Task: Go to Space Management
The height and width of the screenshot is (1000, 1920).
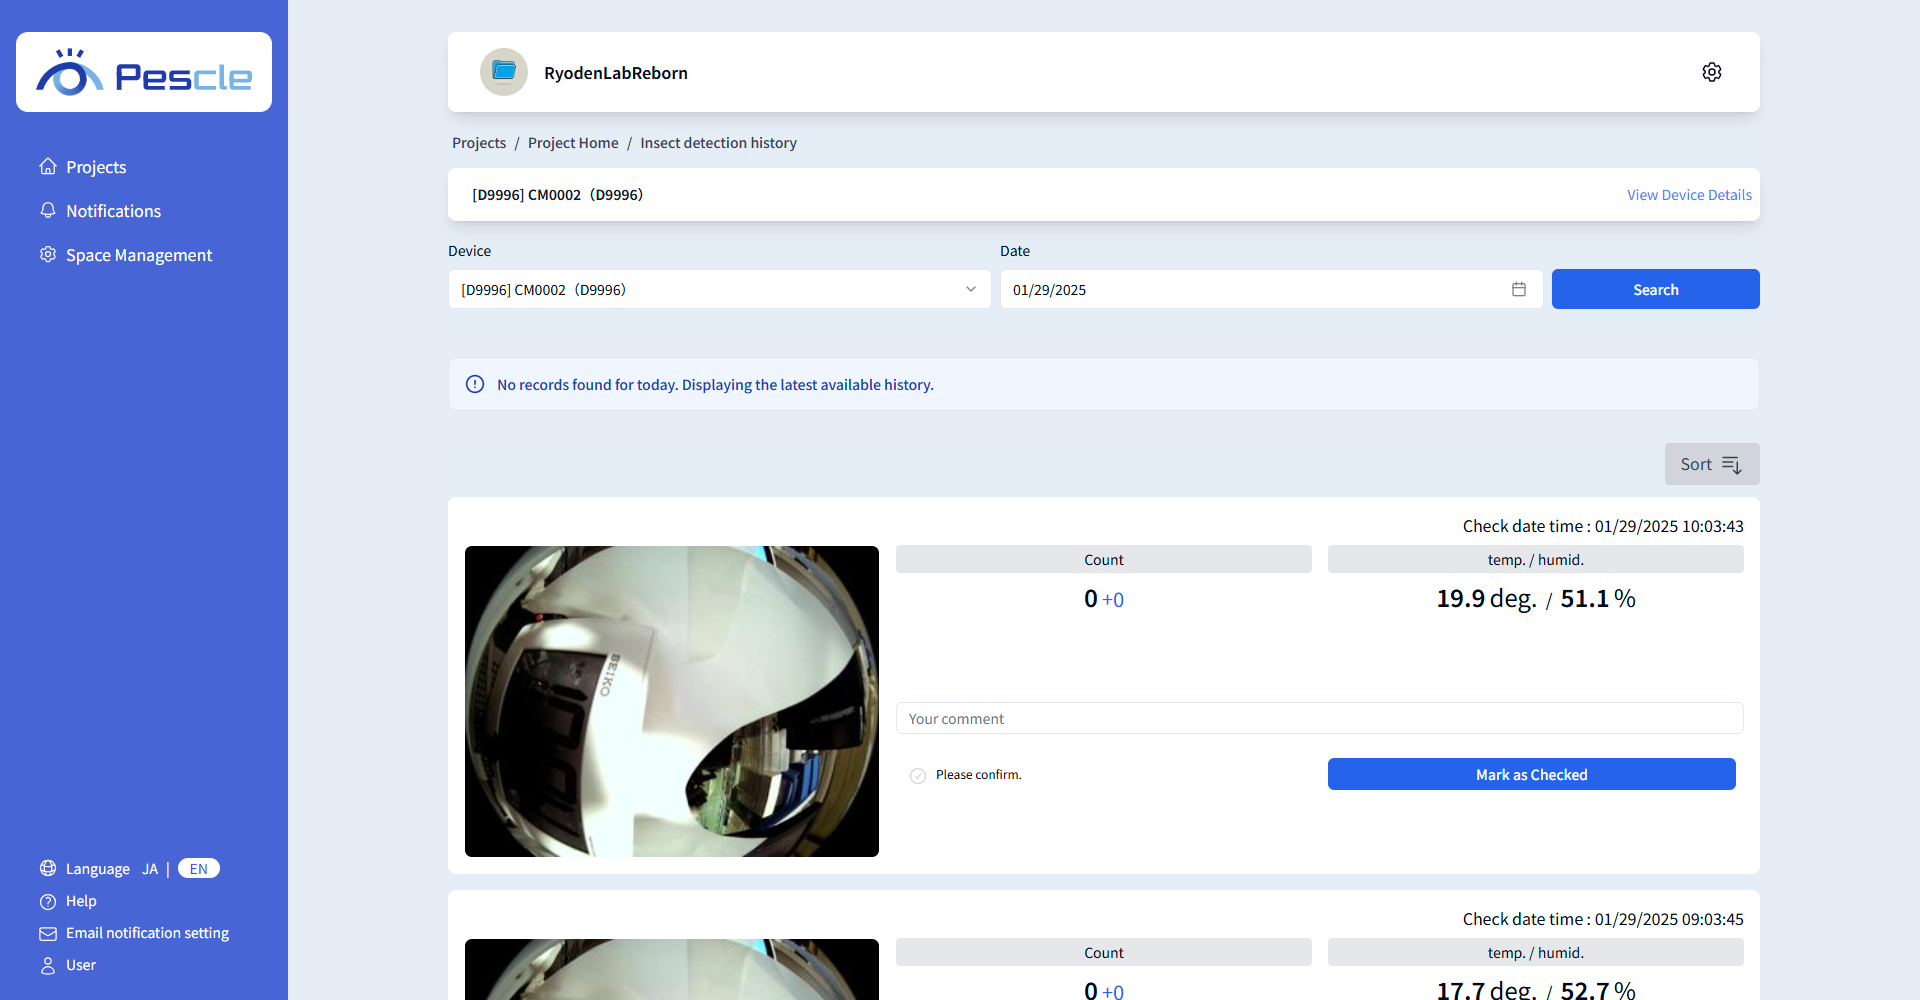Action: click(x=139, y=255)
